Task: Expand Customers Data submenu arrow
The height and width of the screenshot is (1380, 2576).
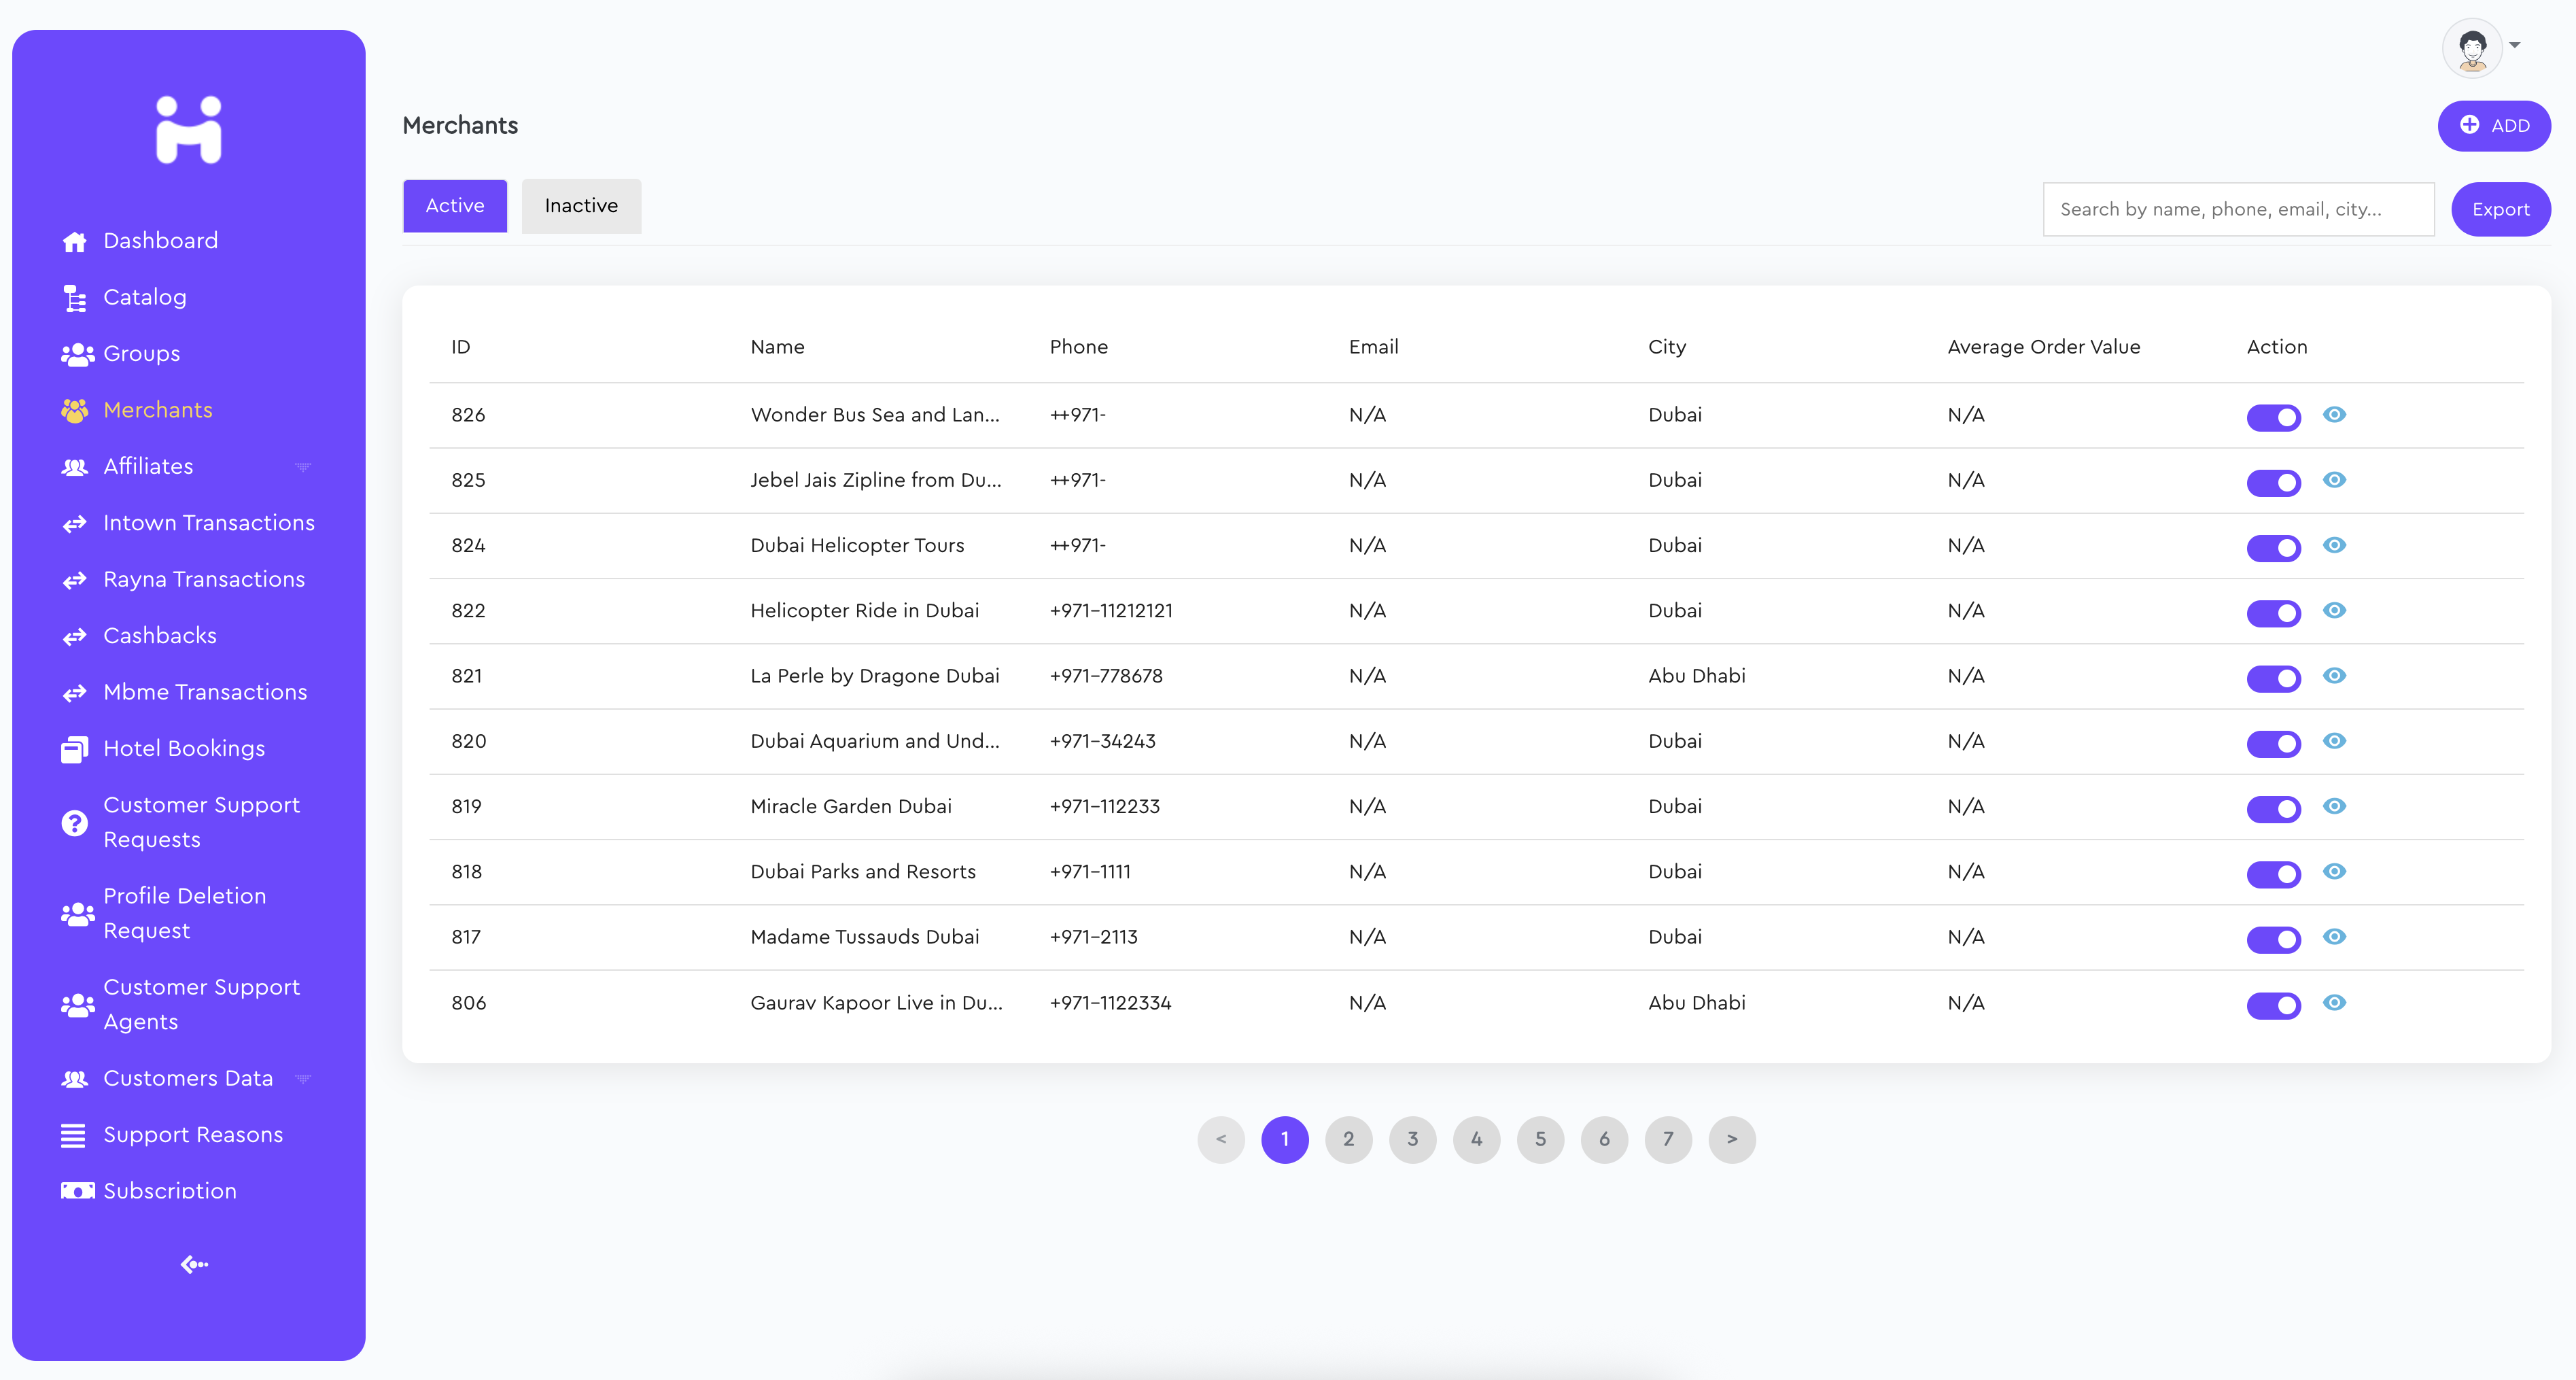Action: coord(303,1079)
